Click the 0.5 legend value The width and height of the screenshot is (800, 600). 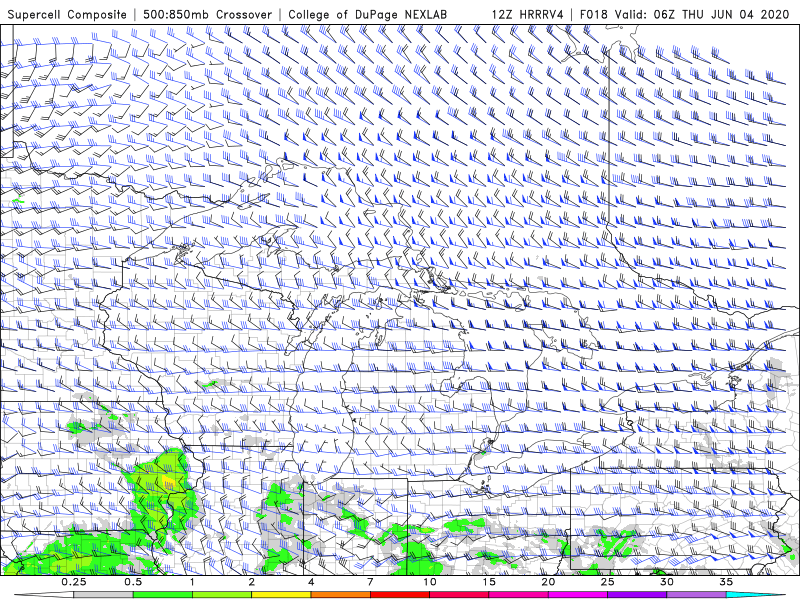tap(133, 582)
